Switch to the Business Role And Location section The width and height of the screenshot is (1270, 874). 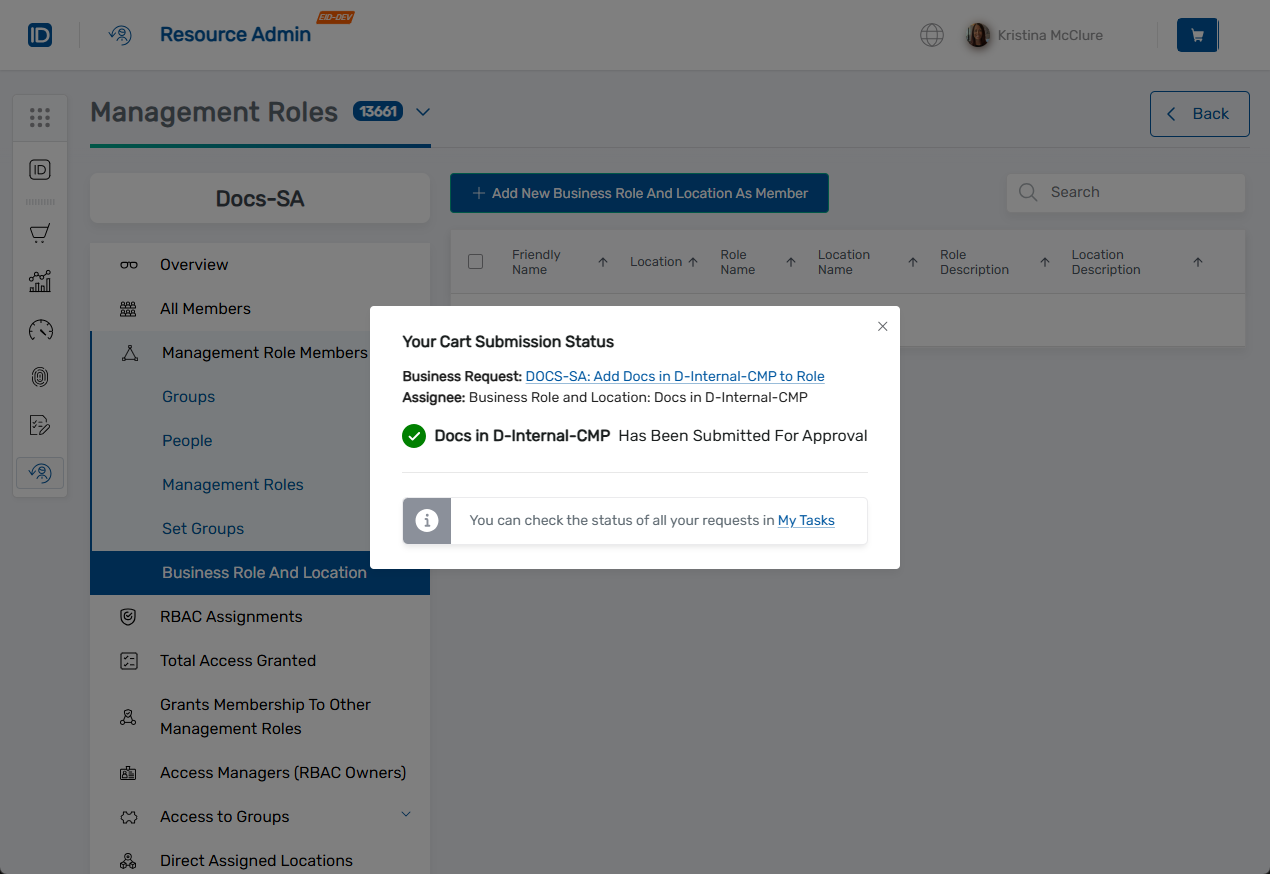click(262, 572)
